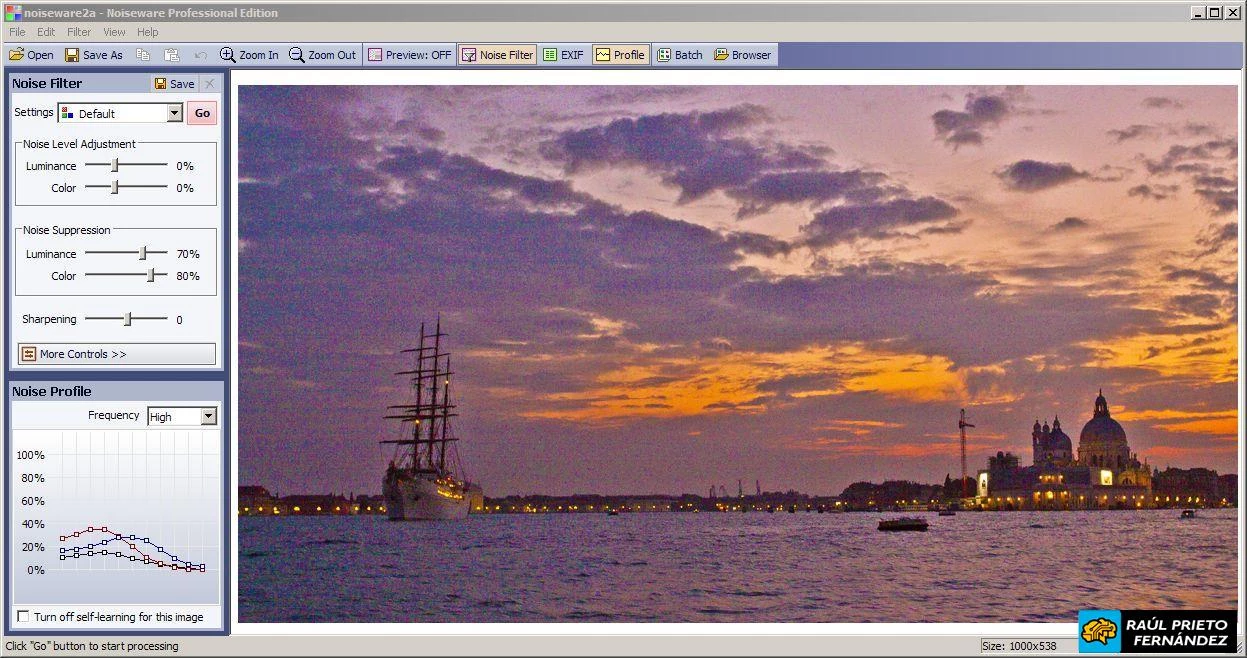Screen dimensions: 1247x658
Task: Close the Noise Filter panel
Action: [209, 84]
